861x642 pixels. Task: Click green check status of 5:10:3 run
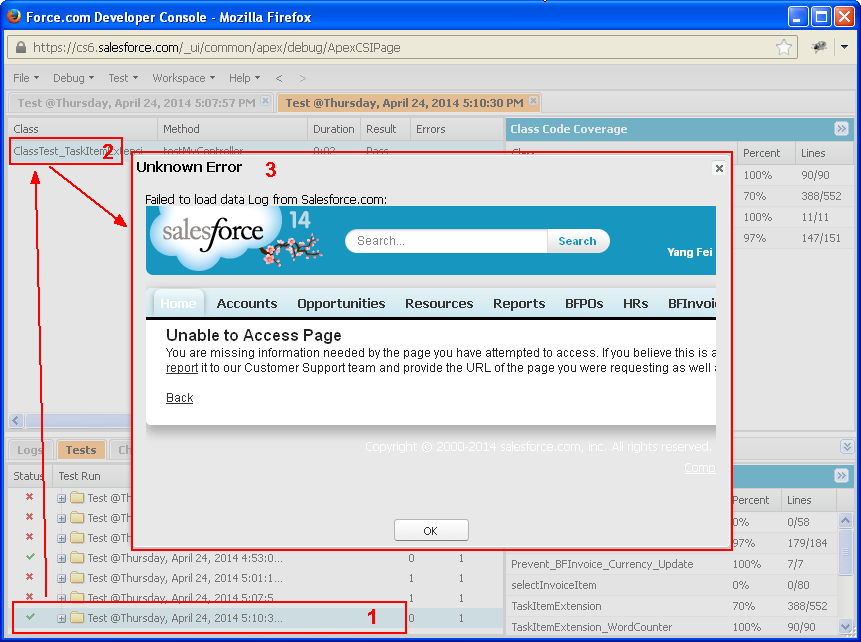click(x=30, y=617)
